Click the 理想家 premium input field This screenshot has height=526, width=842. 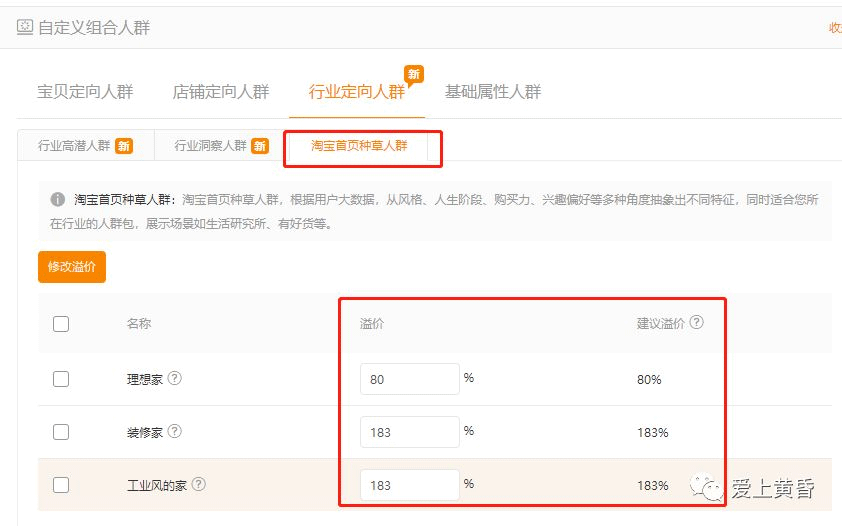click(409, 380)
